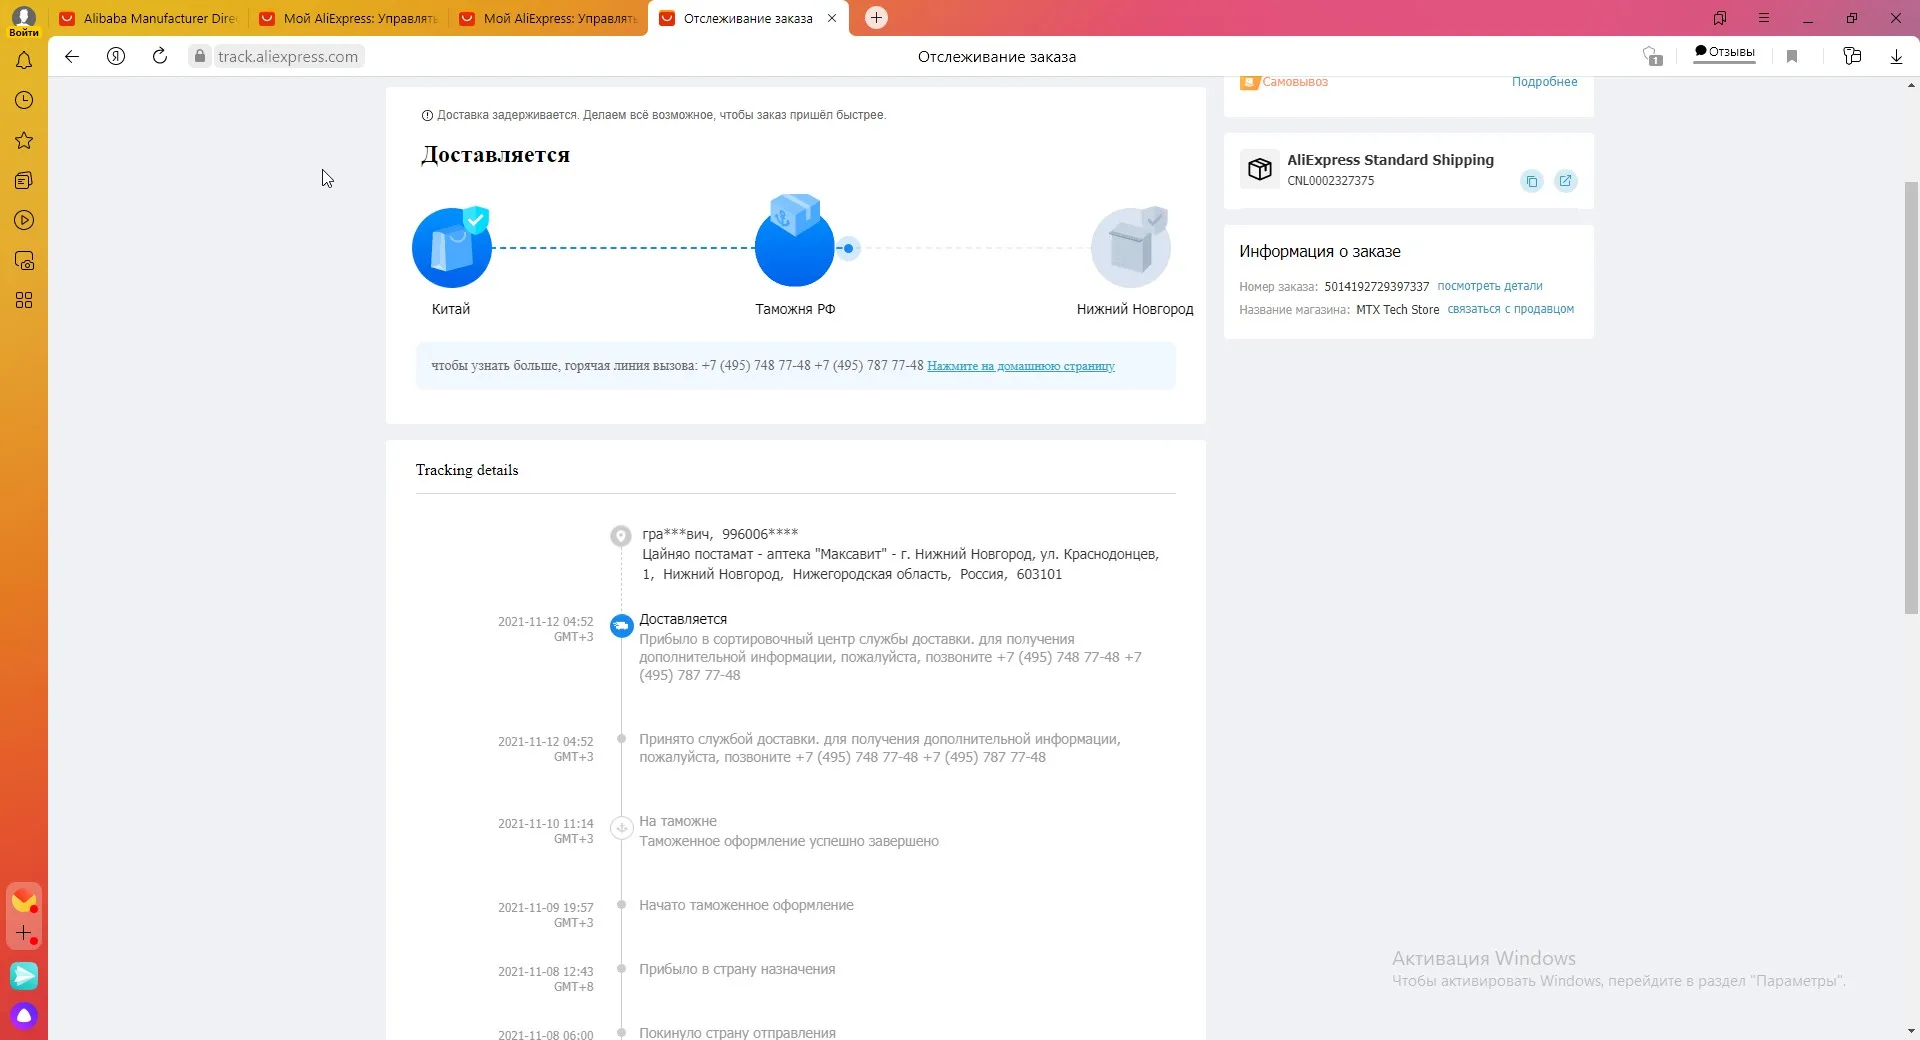The height and width of the screenshot is (1040, 1920).
Task: Open the tab bookmarks panel icon
Action: click(x=1720, y=18)
